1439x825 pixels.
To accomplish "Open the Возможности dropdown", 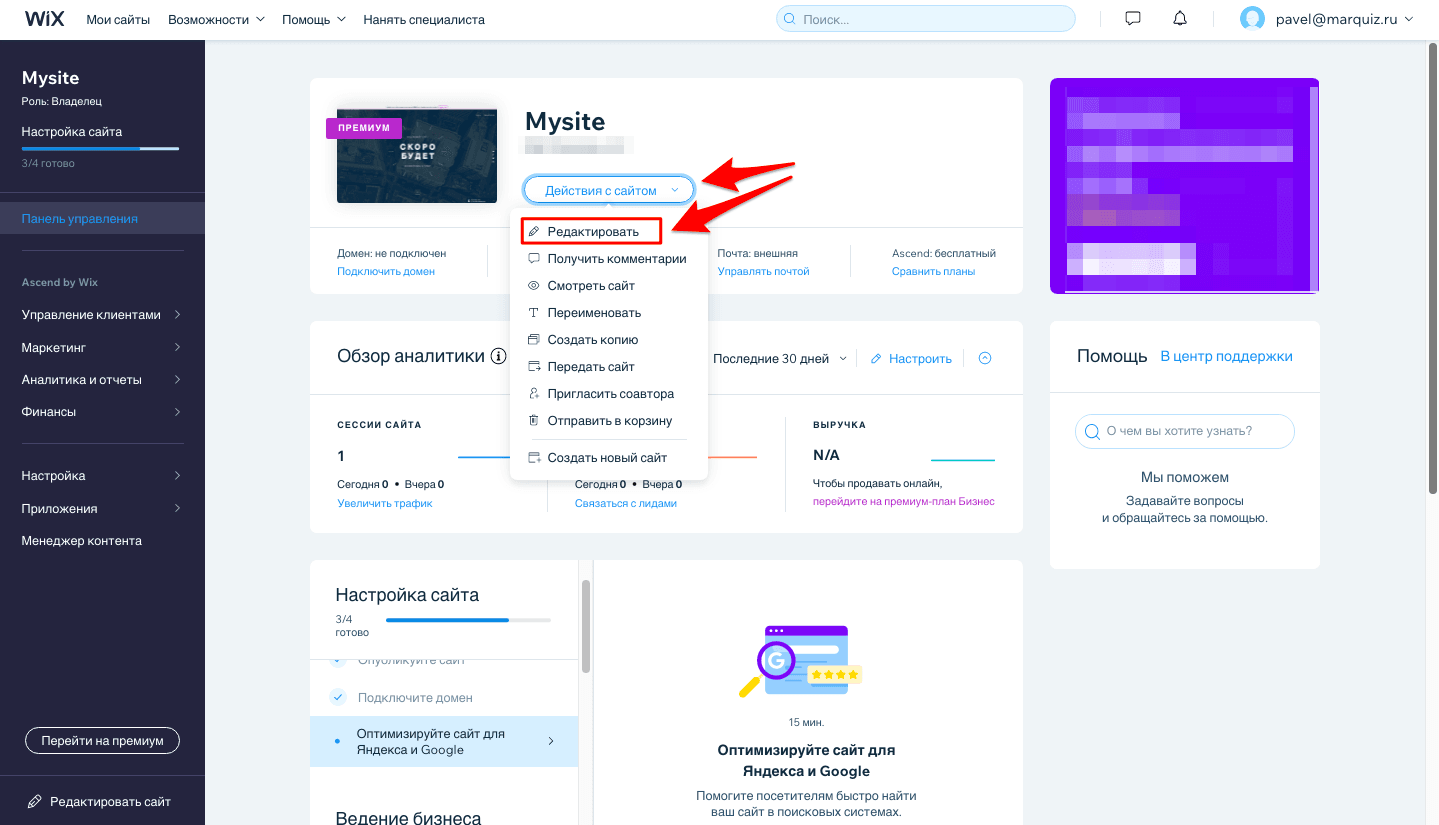I will tap(217, 19).
